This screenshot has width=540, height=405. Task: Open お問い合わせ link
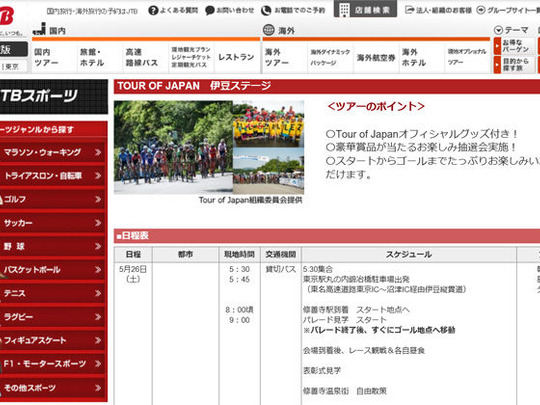(235, 11)
